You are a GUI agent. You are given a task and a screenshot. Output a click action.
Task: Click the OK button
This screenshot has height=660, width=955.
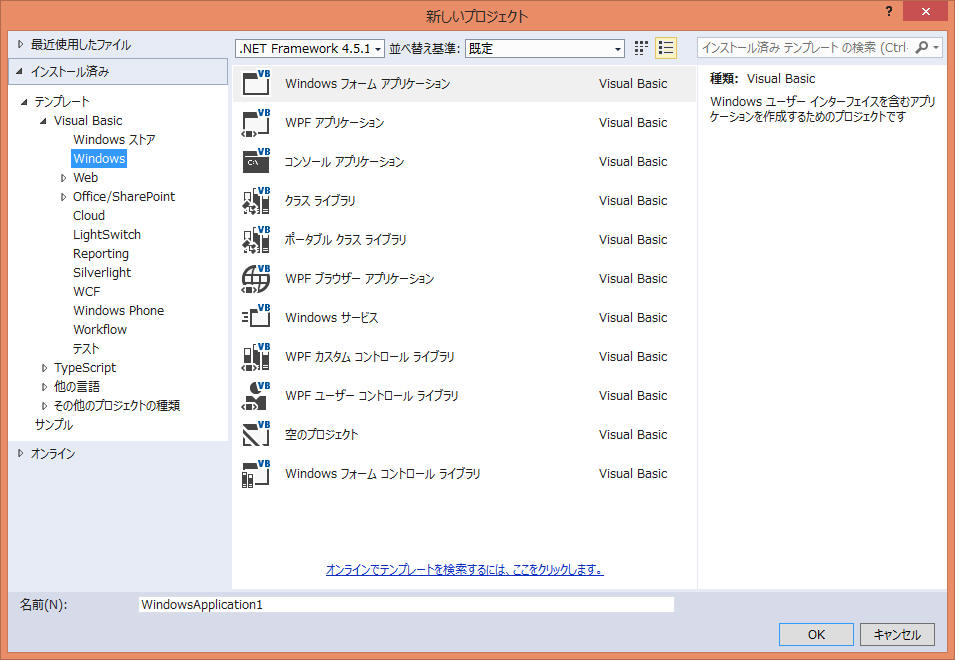tap(816, 634)
